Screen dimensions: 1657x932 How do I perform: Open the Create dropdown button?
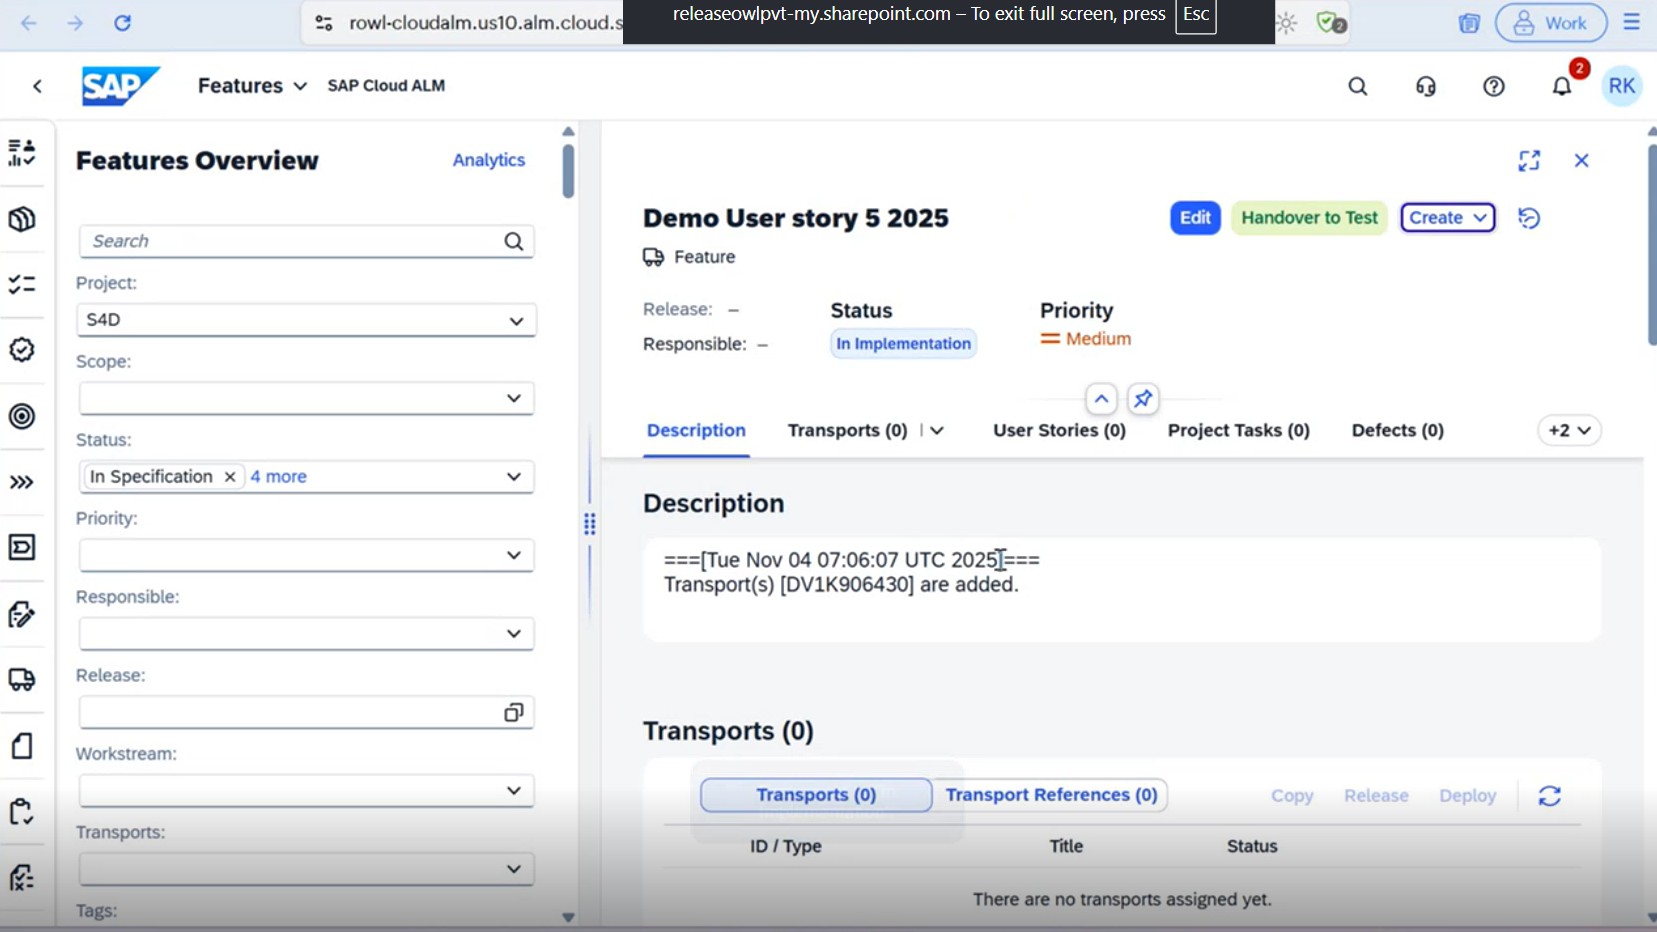[x=1447, y=218]
